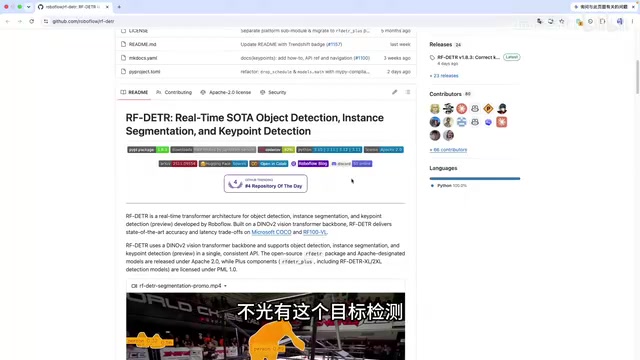Click the downloads badge

(x=213, y=150)
